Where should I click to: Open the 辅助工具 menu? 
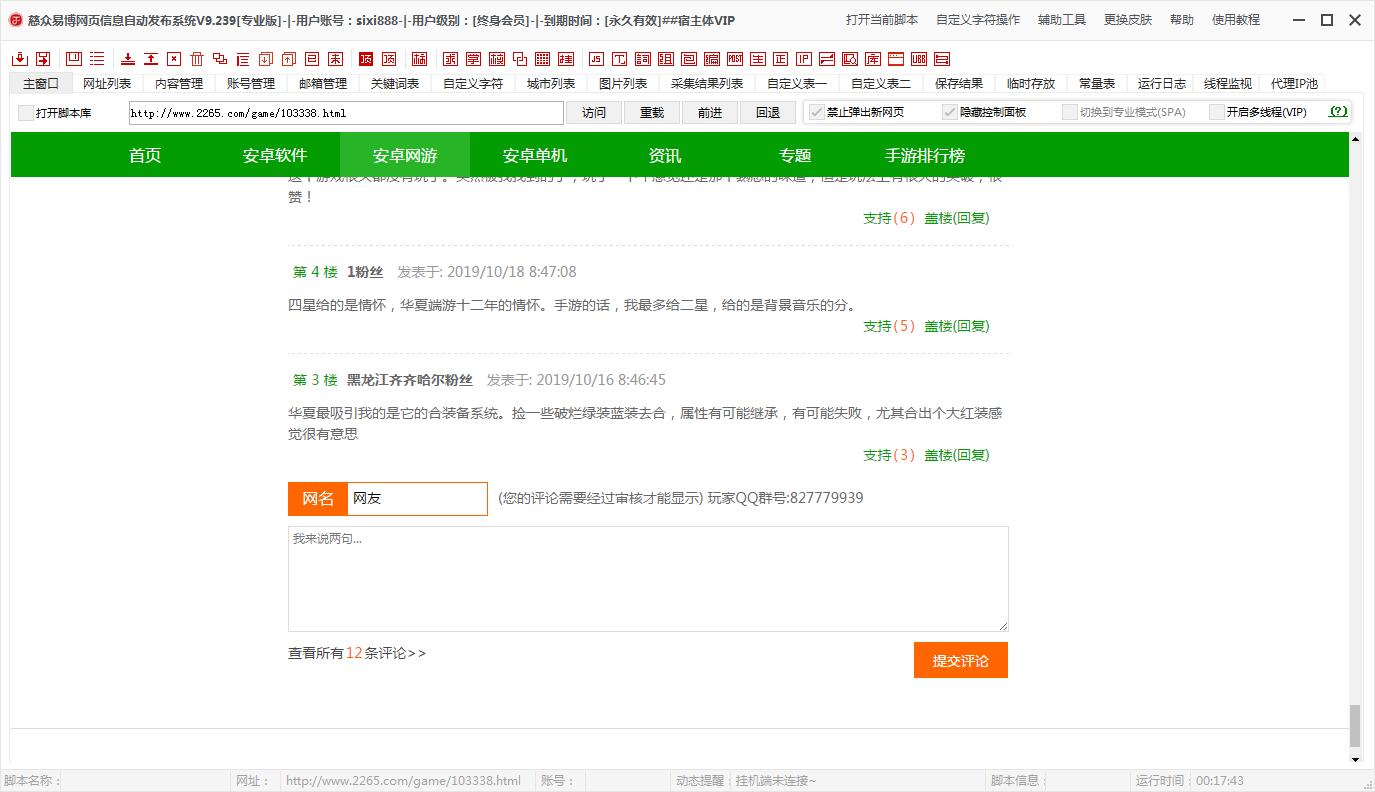pos(1062,20)
